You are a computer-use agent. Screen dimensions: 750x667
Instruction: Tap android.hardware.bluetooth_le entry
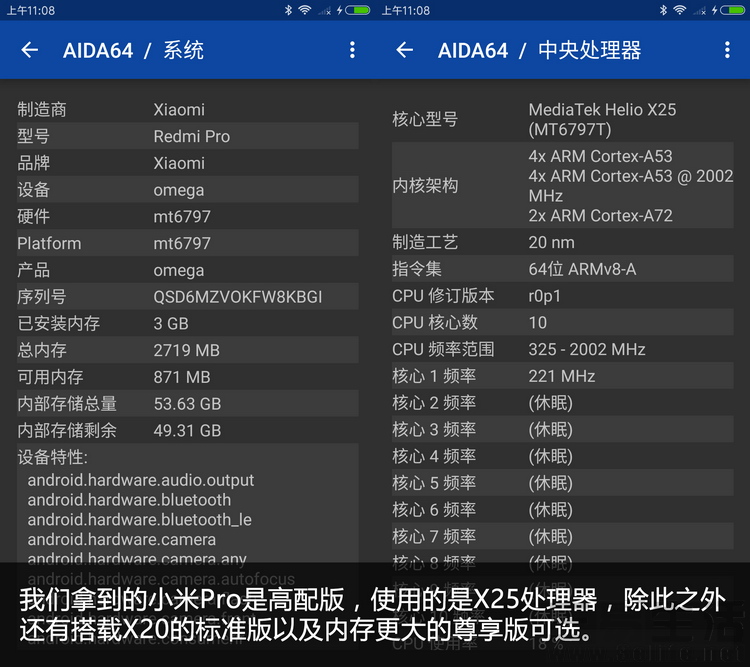(x=140, y=520)
